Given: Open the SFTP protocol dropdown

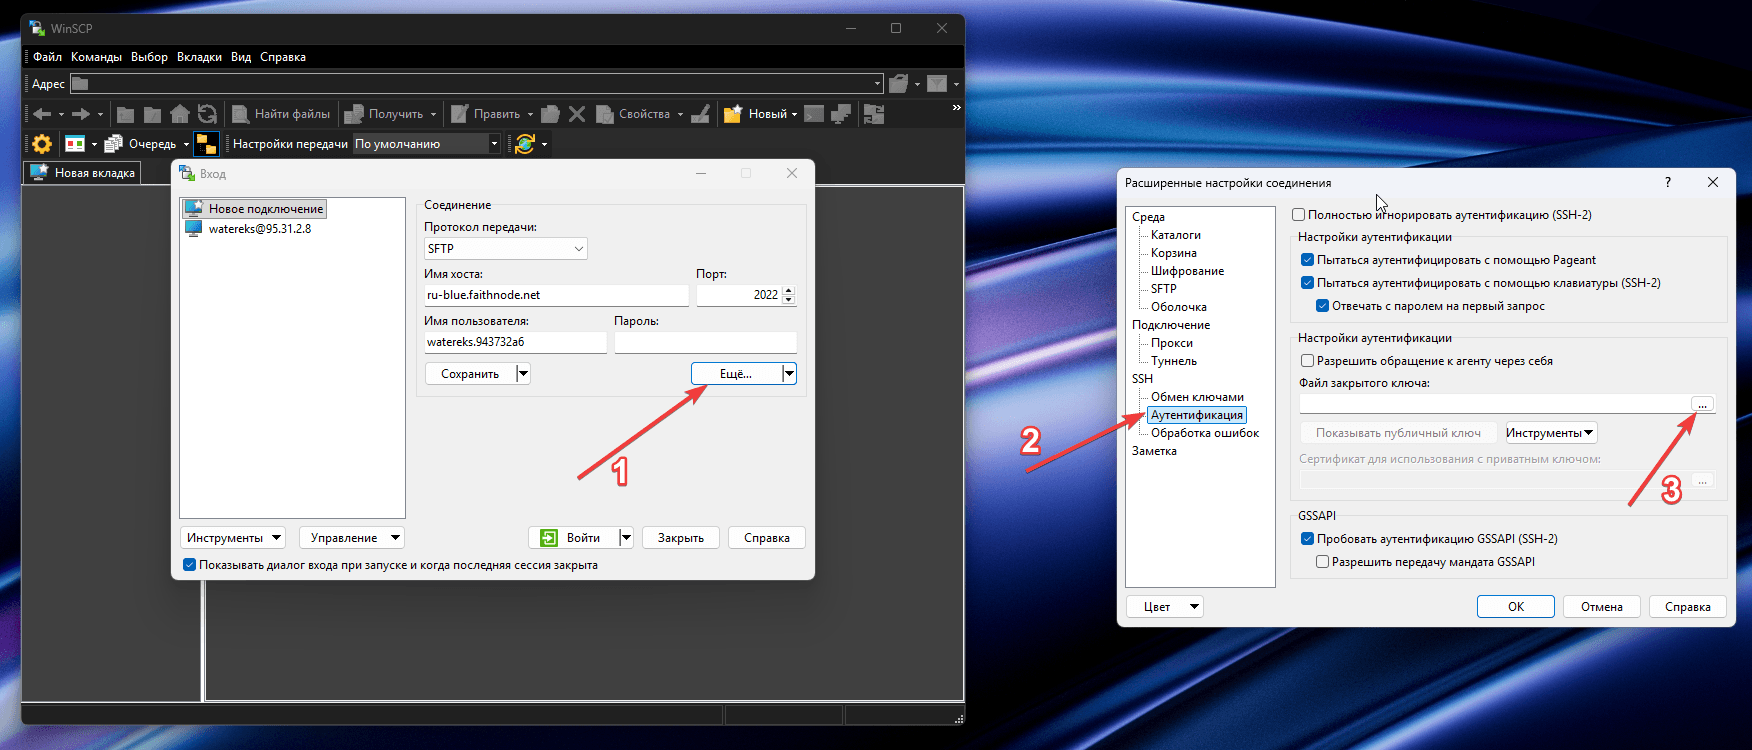Looking at the screenshot, I should [x=506, y=249].
